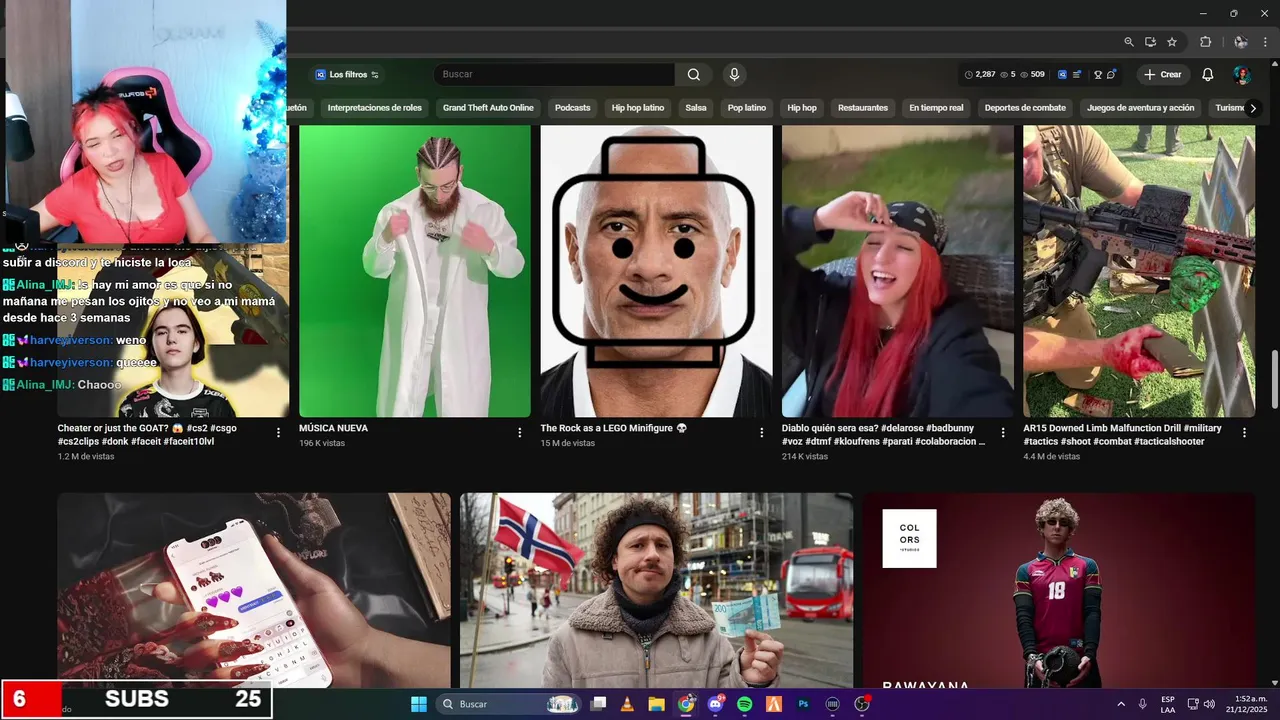Image resolution: width=1280 pixels, height=720 pixels.
Task: Click the install app icon in address bar
Action: tap(1150, 42)
